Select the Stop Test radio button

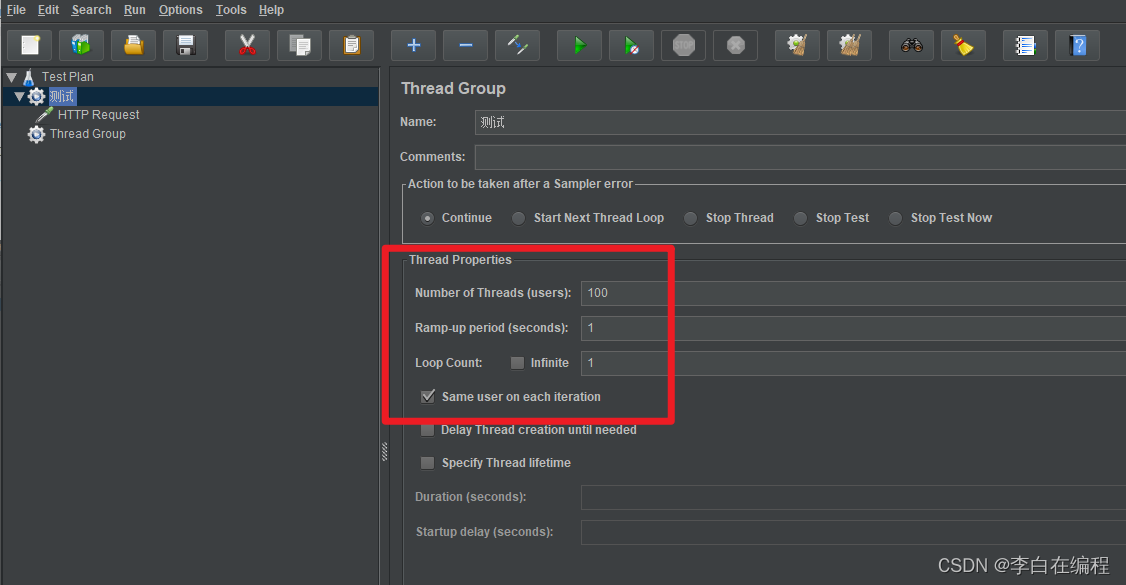click(x=800, y=218)
